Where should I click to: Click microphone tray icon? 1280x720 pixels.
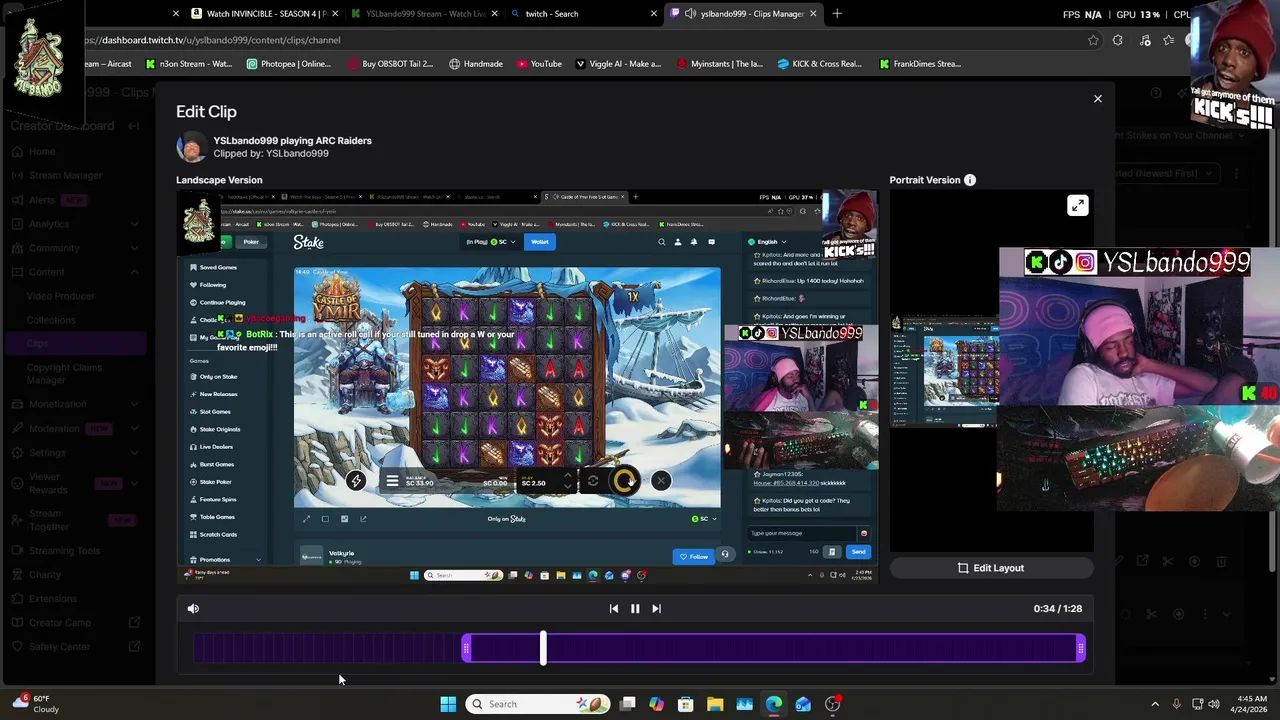point(1176,704)
